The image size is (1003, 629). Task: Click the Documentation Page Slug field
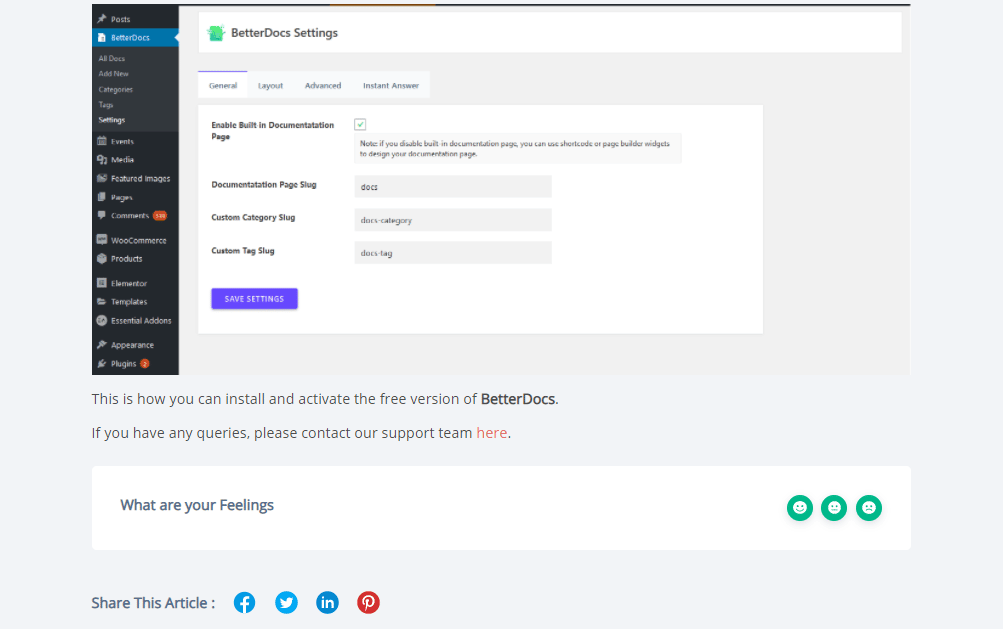[x=453, y=187]
